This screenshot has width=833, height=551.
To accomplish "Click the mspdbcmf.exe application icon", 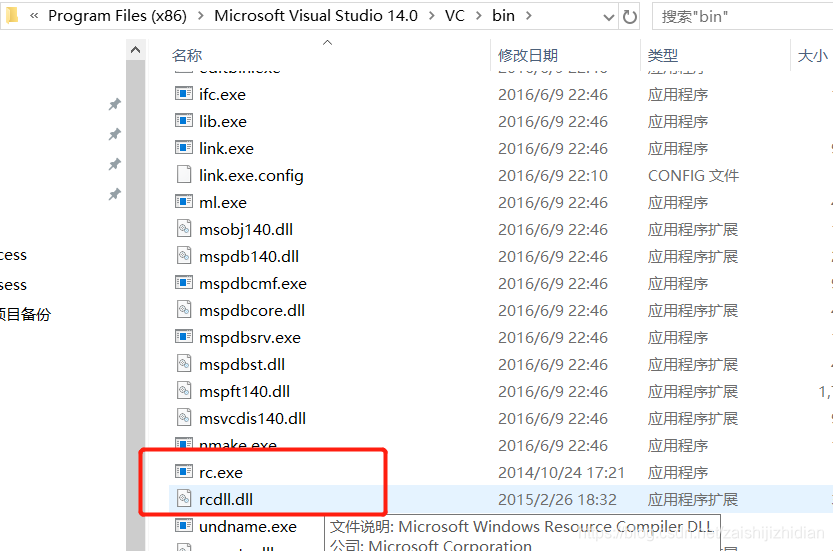I will tap(184, 283).
